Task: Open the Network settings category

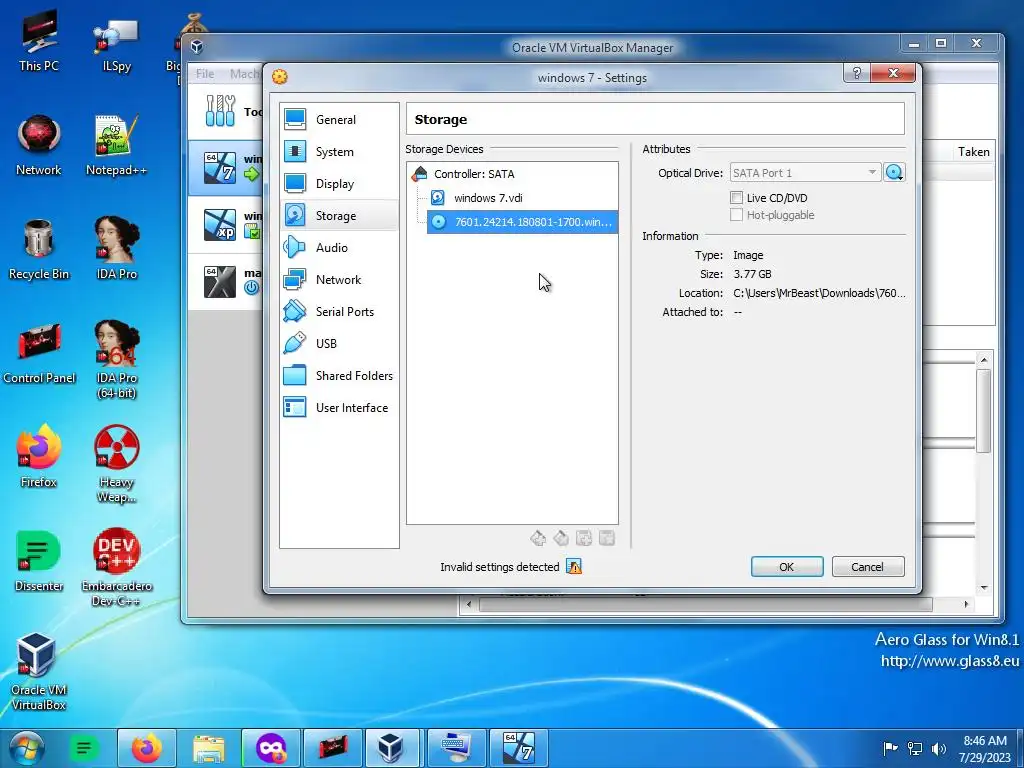Action: [339, 280]
